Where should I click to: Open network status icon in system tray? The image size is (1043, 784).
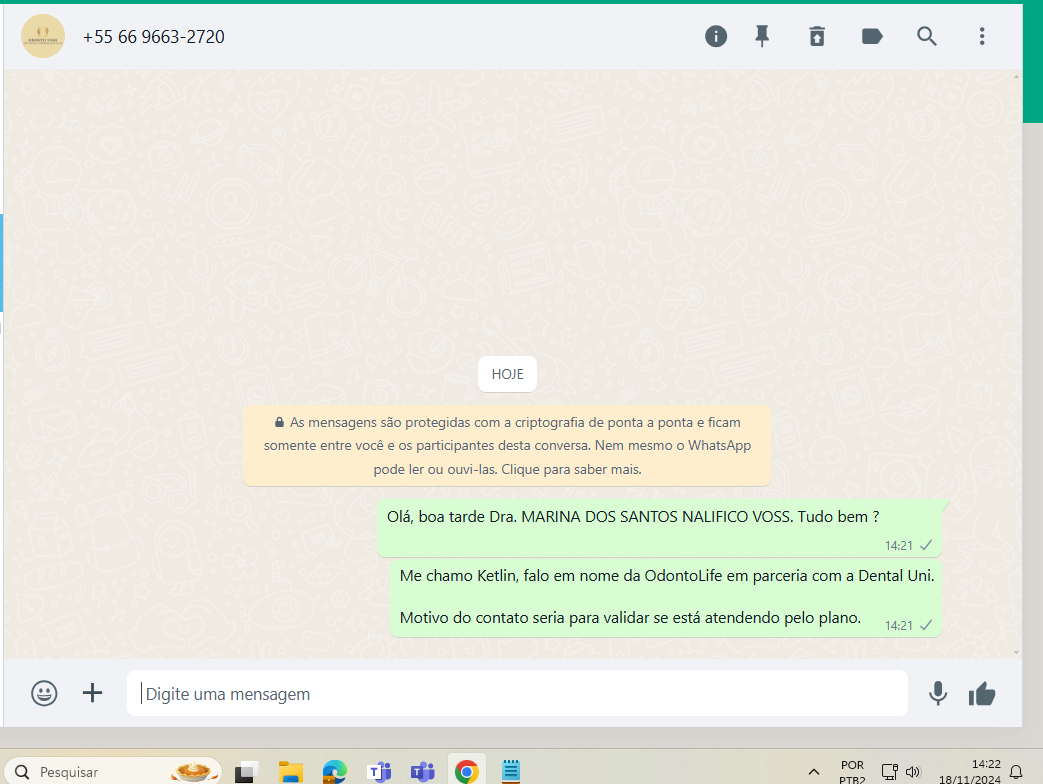(x=890, y=771)
